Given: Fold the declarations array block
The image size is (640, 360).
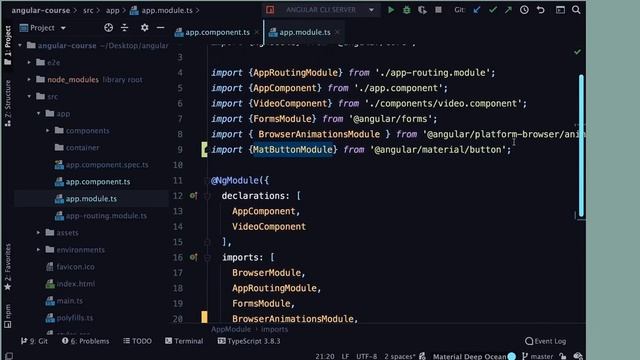Looking at the screenshot, I should [207, 196].
